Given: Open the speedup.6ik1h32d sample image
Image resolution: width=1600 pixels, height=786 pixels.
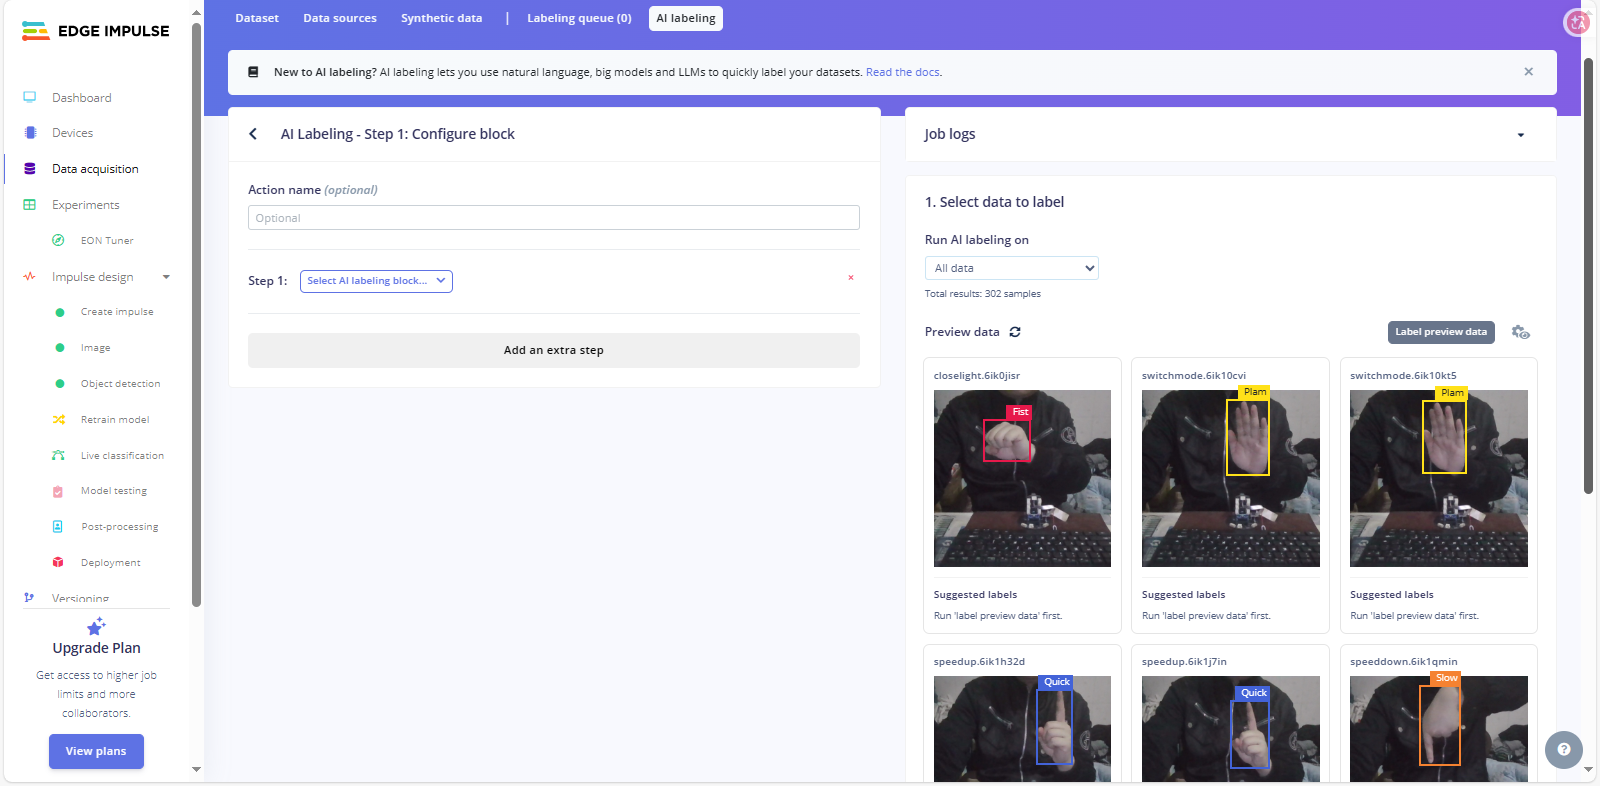Looking at the screenshot, I should click(1022, 729).
